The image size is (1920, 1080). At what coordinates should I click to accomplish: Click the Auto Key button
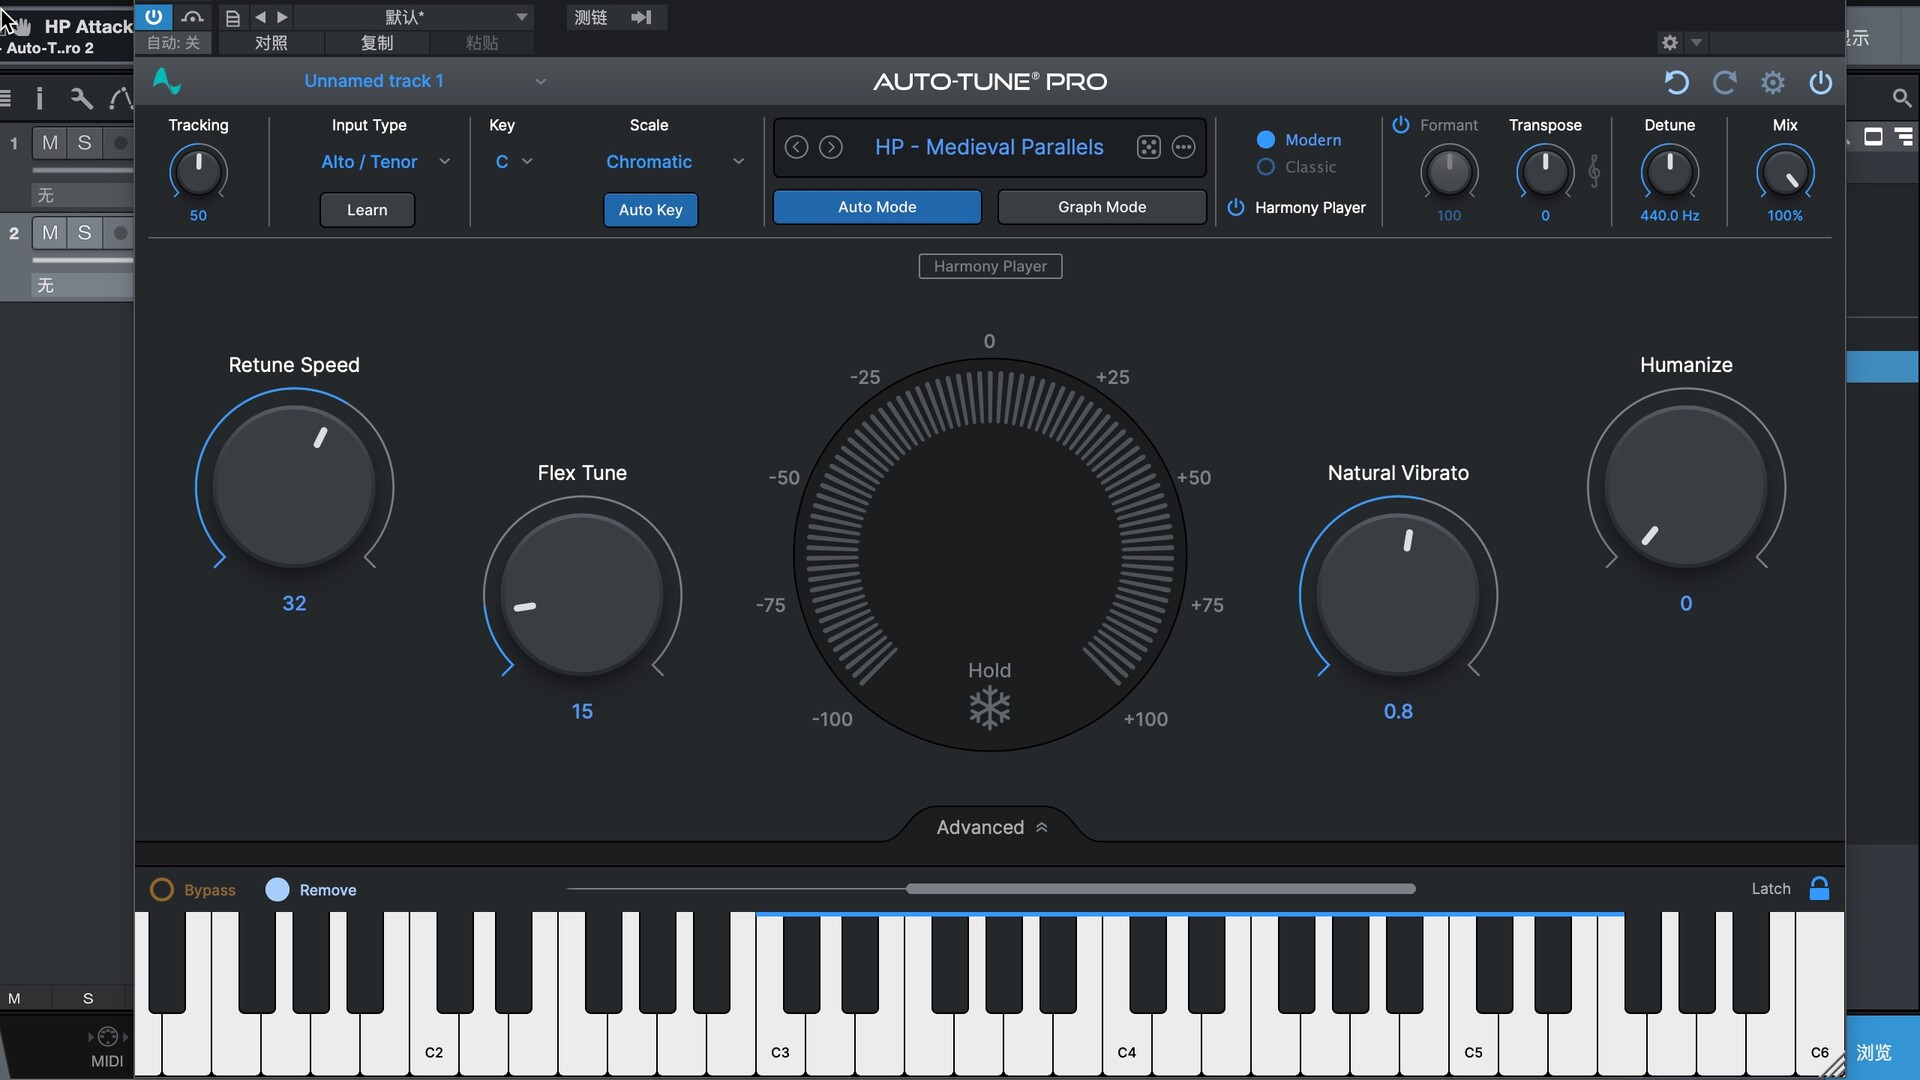[x=650, y=210]
